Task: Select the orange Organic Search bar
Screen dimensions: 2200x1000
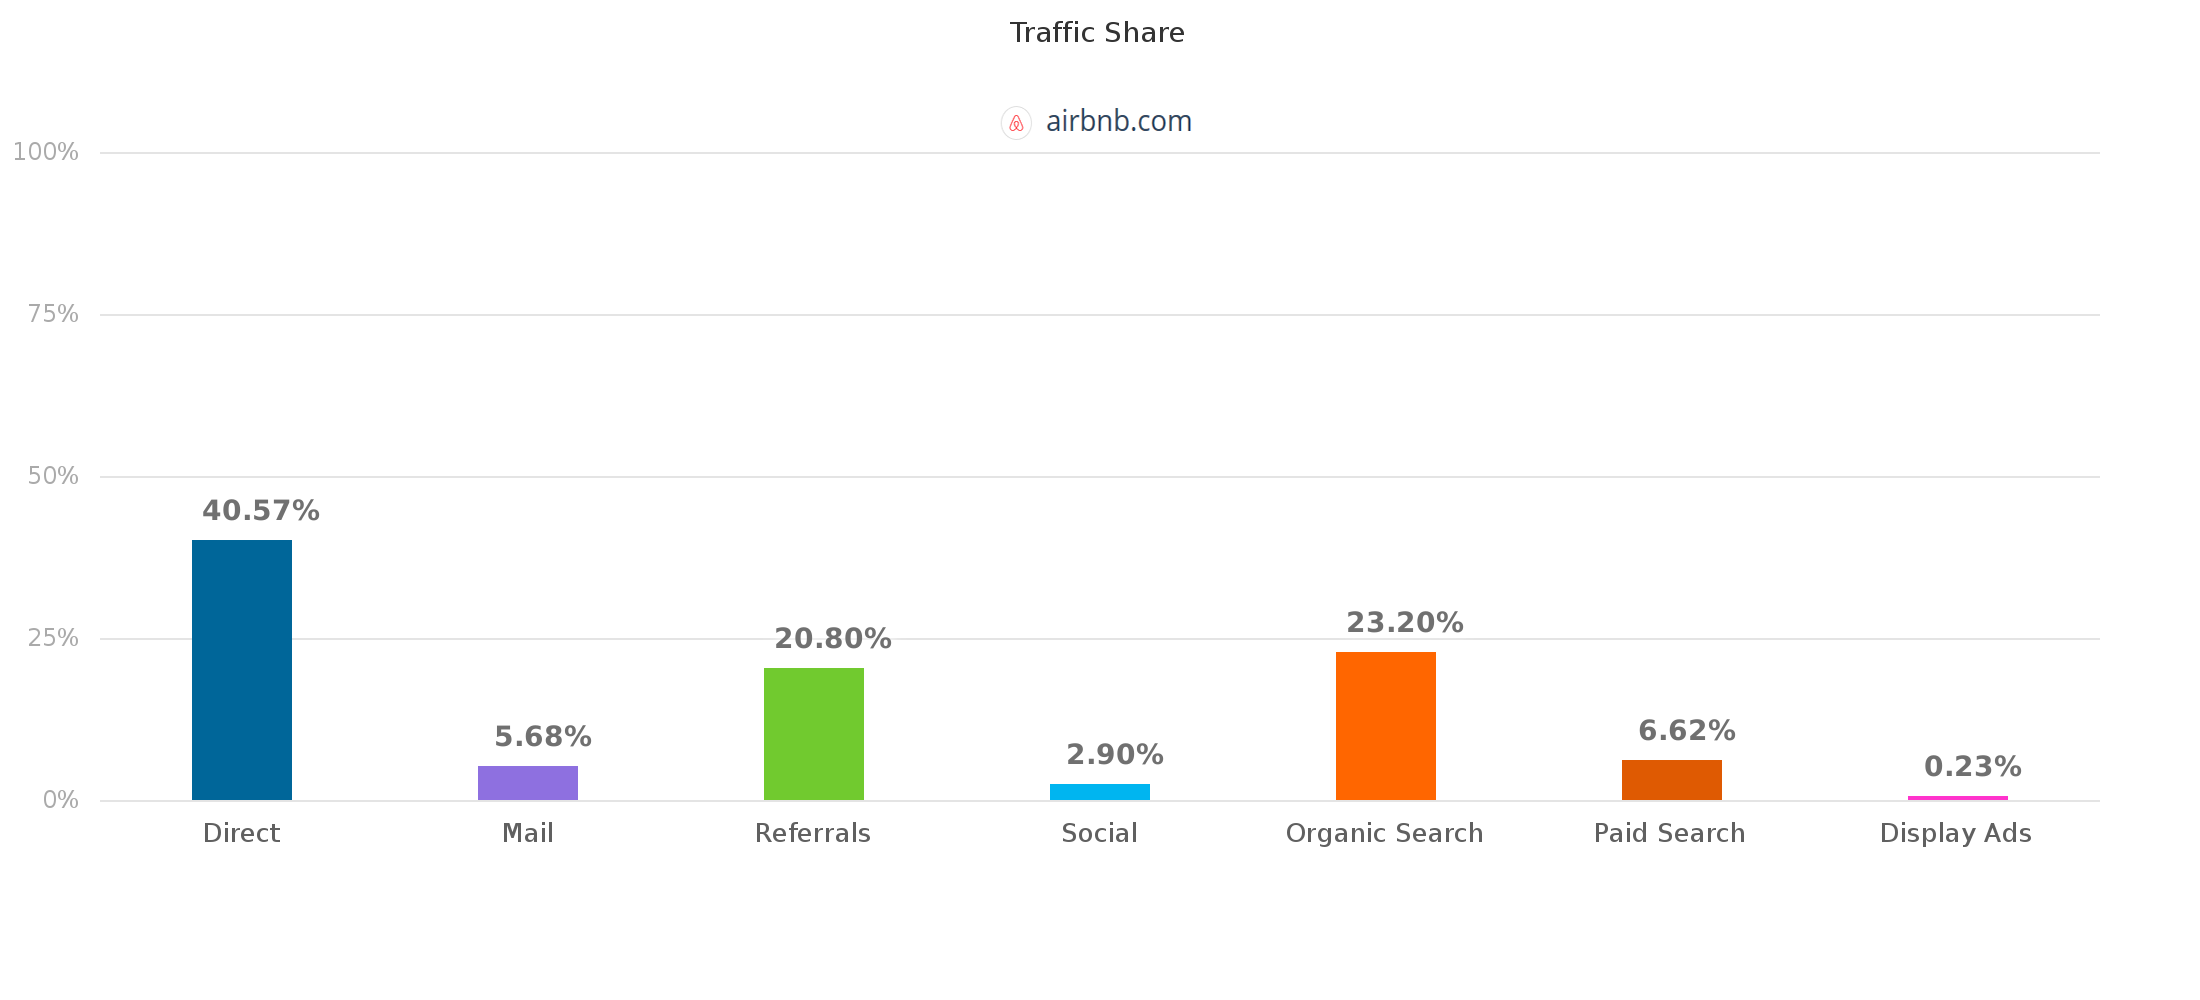Action: [1386, 726]
